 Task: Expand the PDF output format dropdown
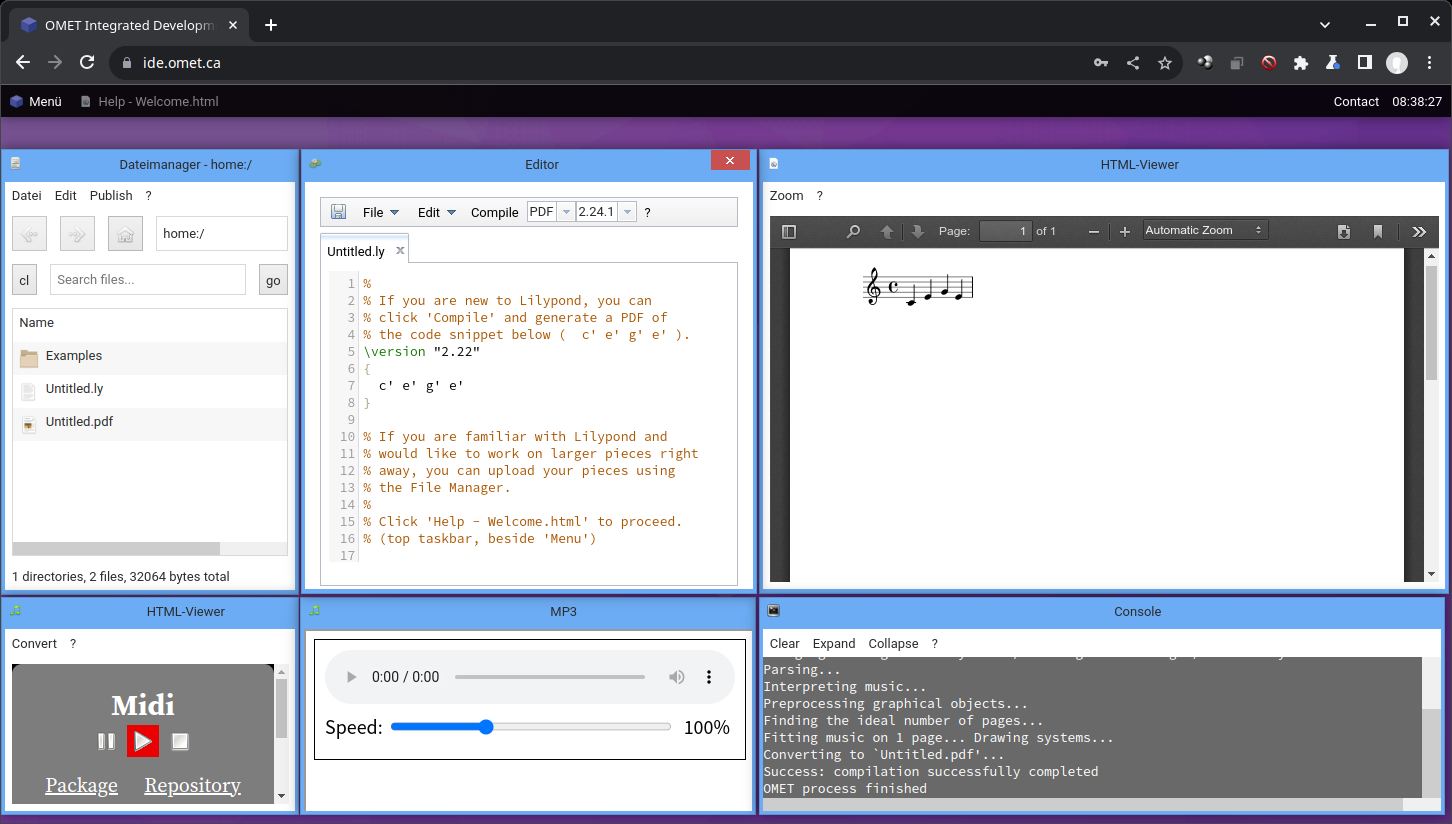(566, 212)
